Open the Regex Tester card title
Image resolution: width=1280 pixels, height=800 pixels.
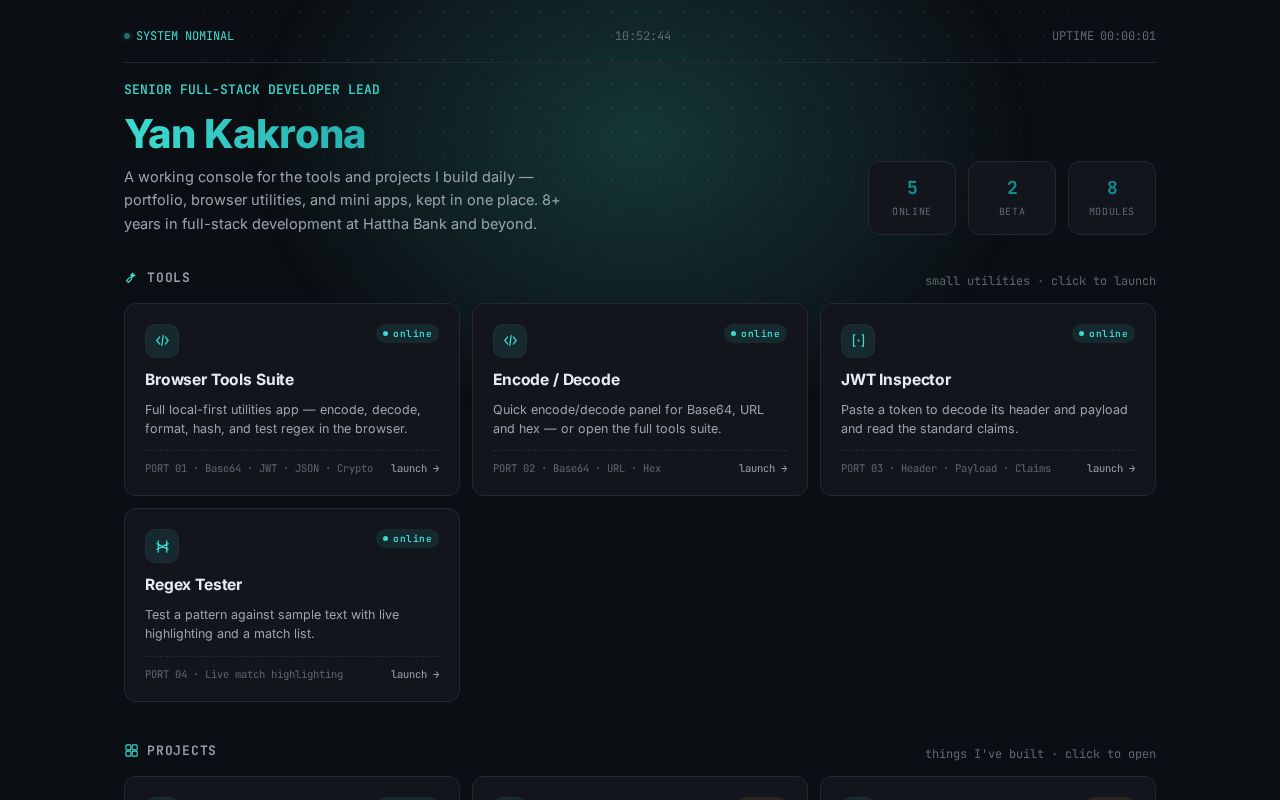(x=193, y=585)
